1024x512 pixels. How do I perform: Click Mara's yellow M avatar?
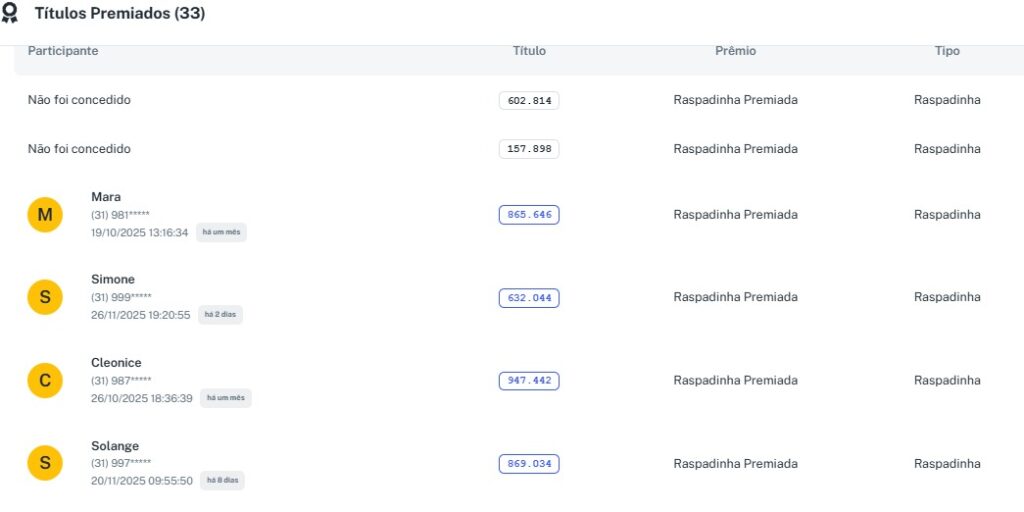click(45, 214)
